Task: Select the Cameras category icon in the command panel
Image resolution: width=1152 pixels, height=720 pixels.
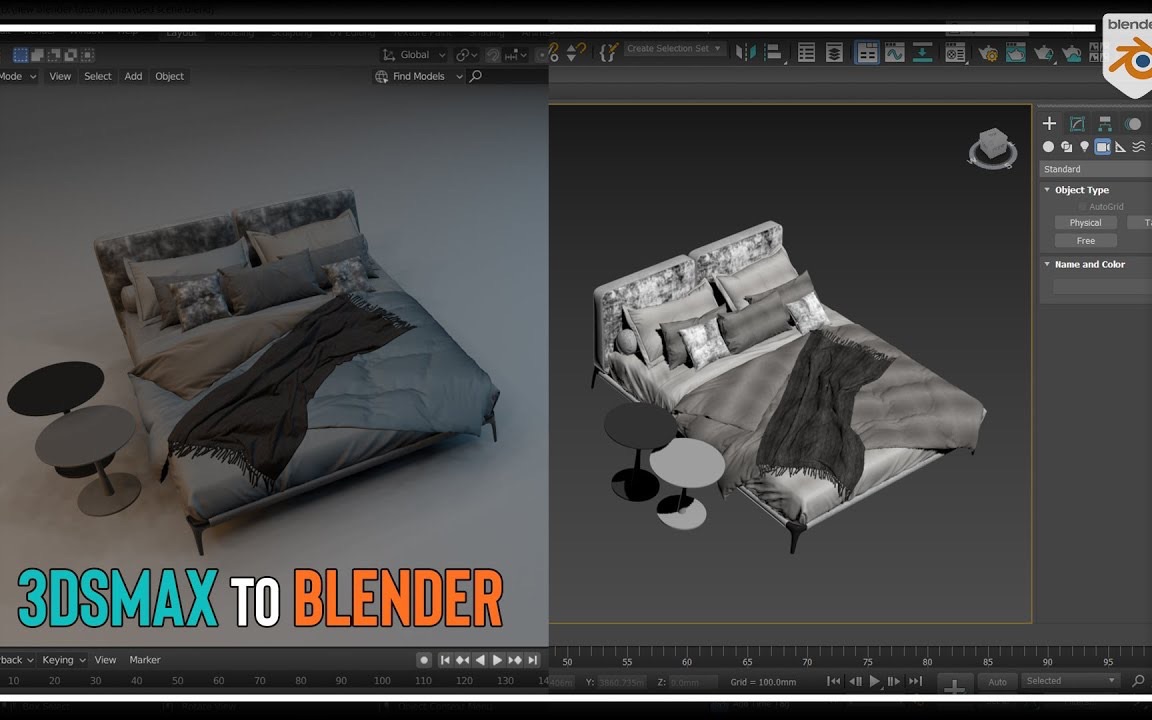Action: click(x=1103, y=147)
